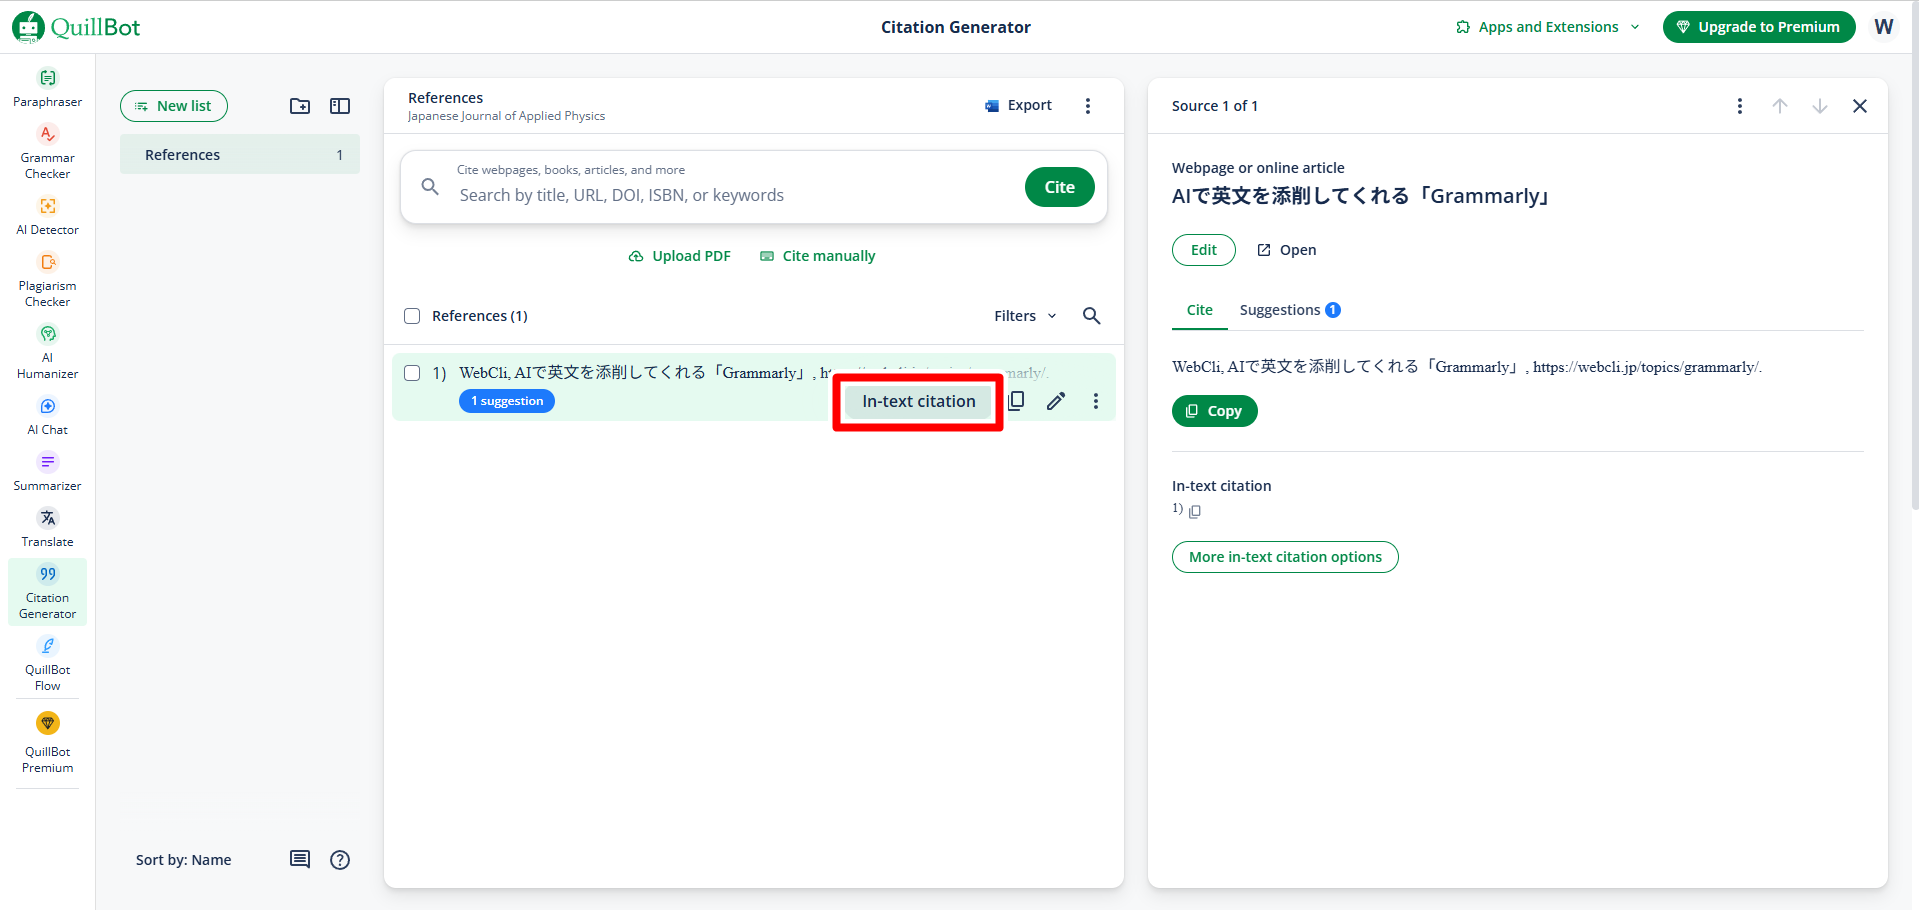Screen dimensions: 1919x910
Task: Expand the Filters dropdown
Action: [x=1025, y=316]
